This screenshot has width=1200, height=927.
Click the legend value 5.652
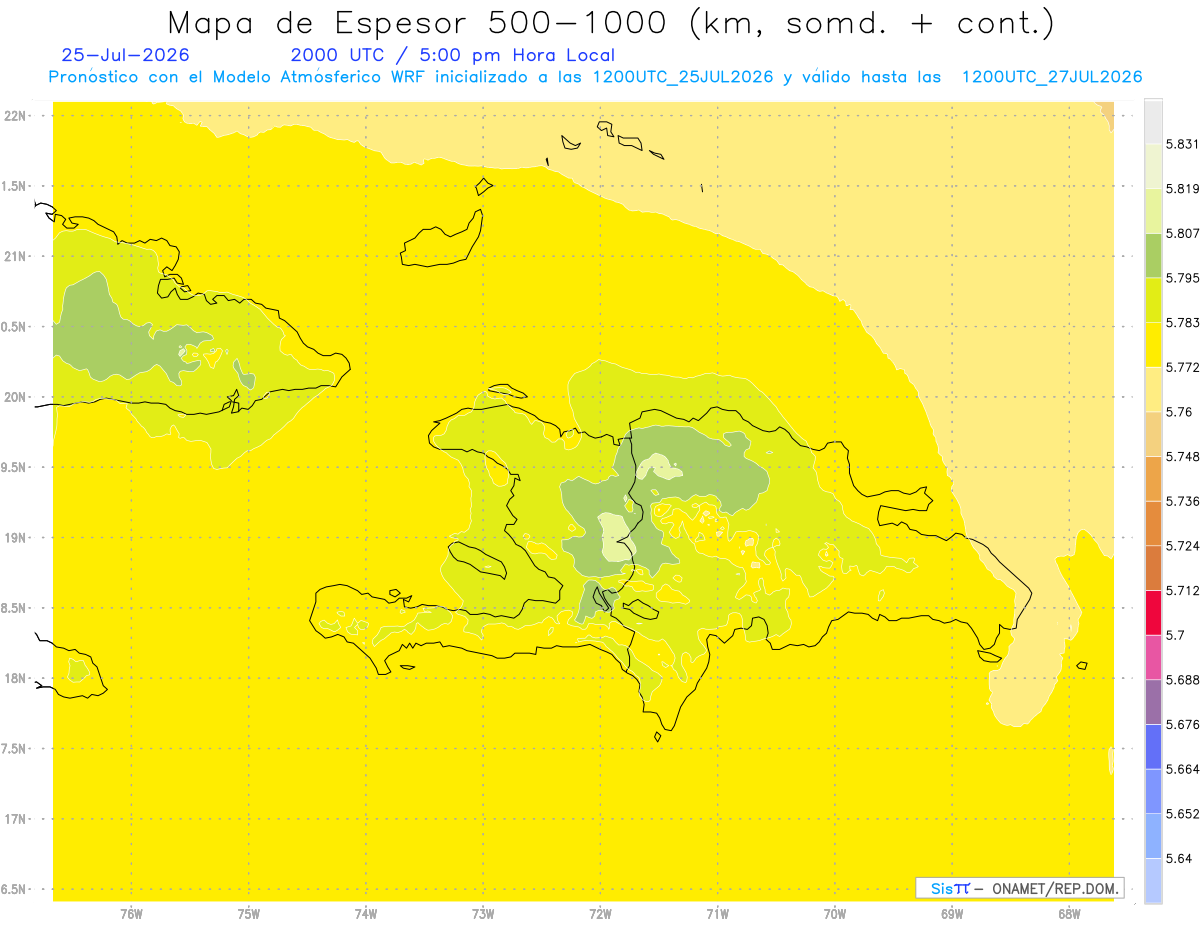[x=1182, y=814]
